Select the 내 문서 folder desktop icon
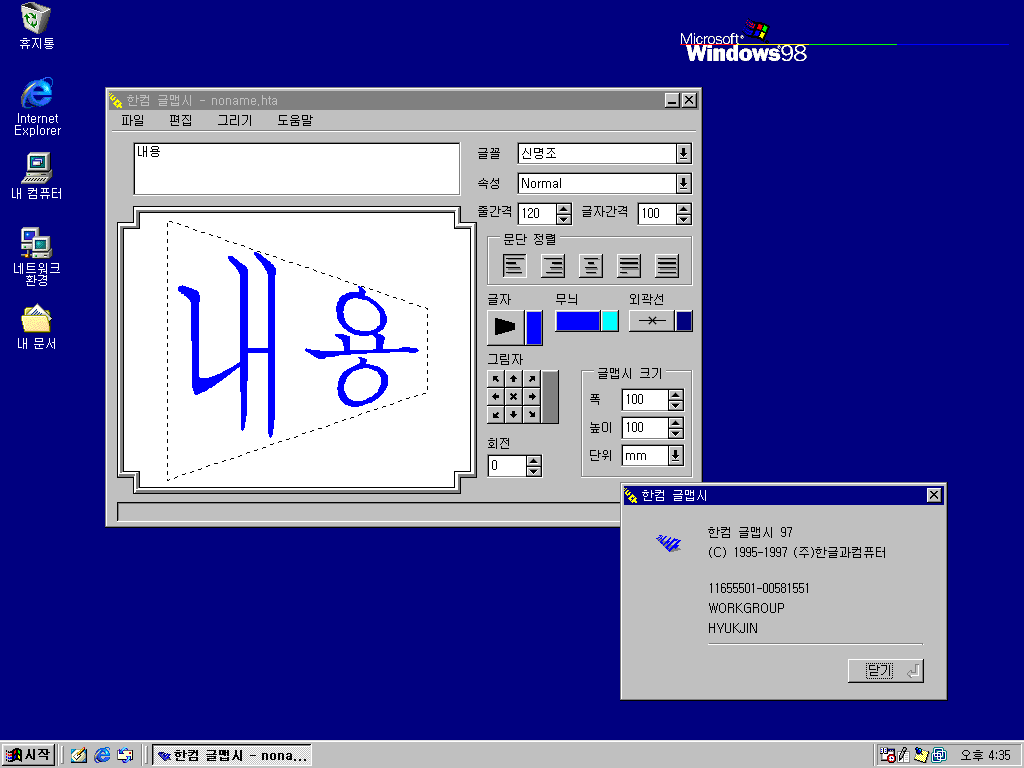This screenshot has height=768, width=1024. coord(37,327)
